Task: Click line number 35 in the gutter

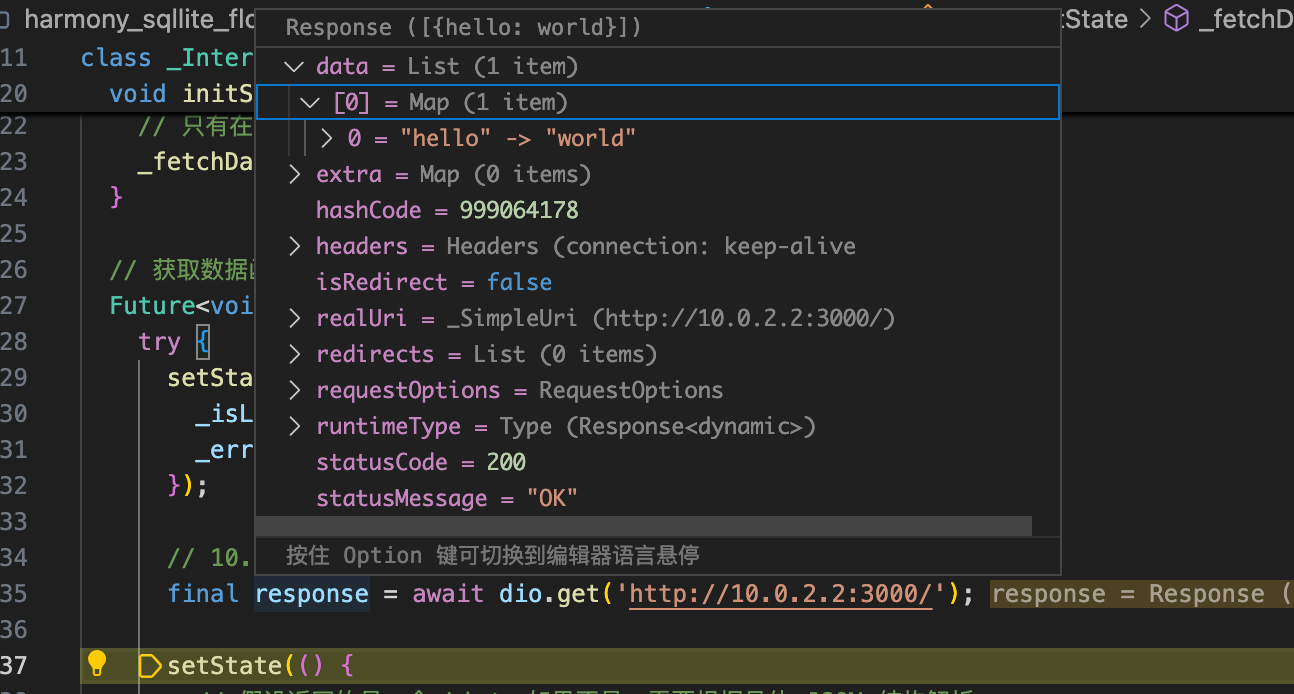Action: click(14, 594)
